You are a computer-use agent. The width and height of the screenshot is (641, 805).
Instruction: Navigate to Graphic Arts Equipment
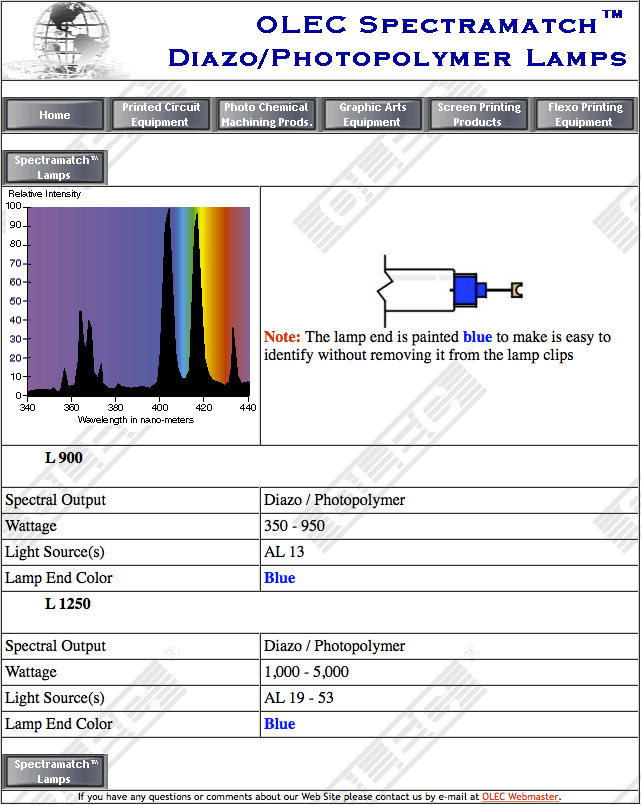pos(373,115)
